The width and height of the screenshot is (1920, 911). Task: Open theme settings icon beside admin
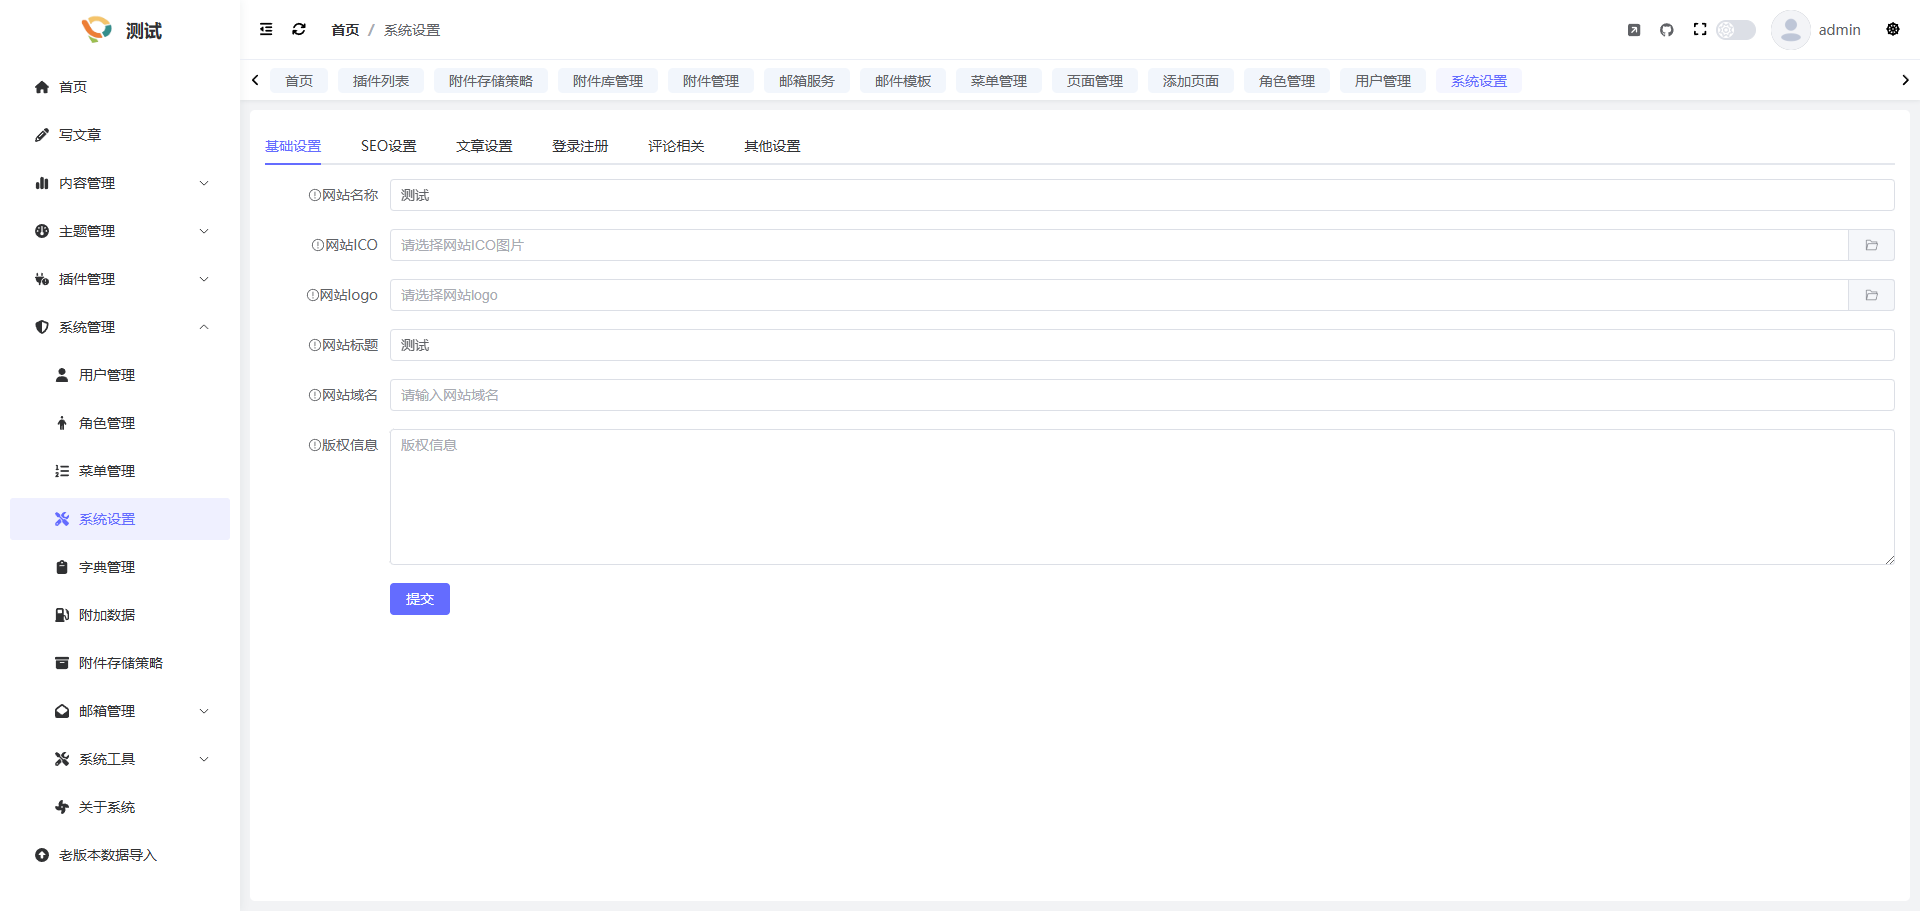coord(1892,30)
